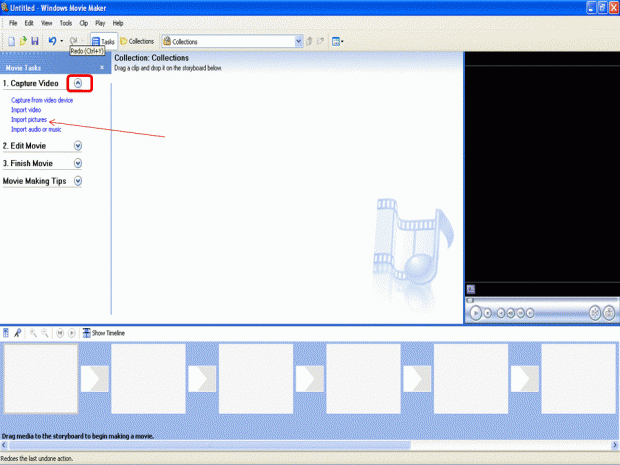Click the Import pictures link
This screenshot has height=465, width=620.
pyautogui.click(x=29, y=119)
